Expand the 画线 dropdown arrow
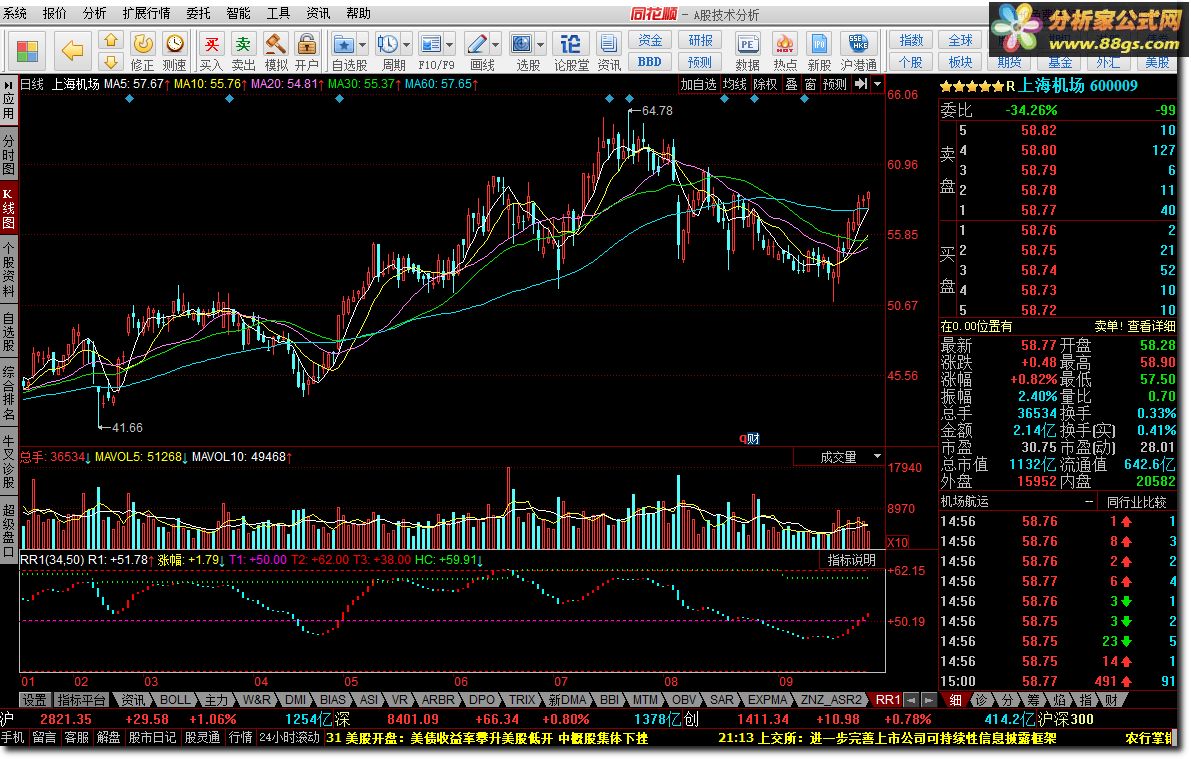Screen dimensions: 1191x759 (495, 44)
